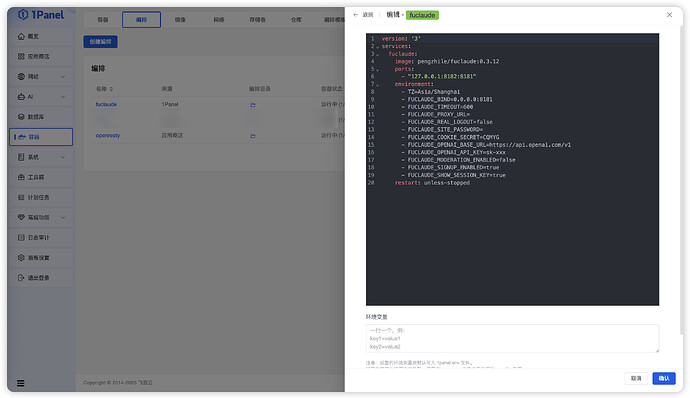Open the folder icon in fuclaude row

(253, 105)
